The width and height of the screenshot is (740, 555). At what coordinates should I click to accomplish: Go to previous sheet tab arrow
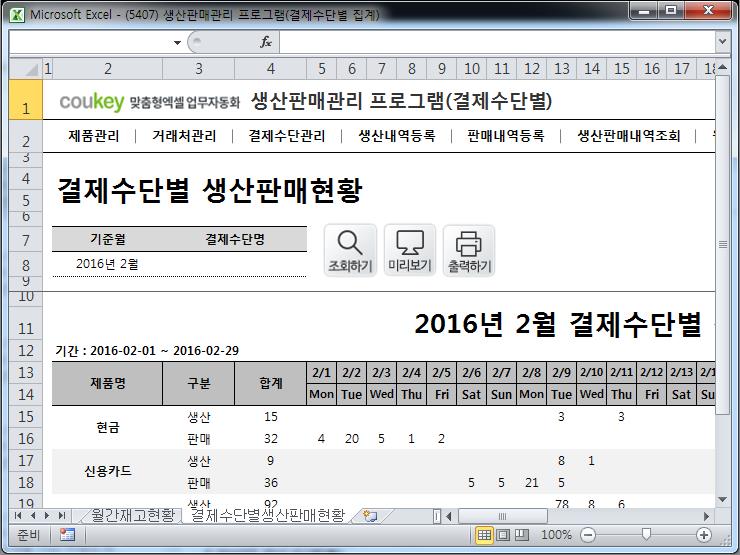click(x=33, y=515)
